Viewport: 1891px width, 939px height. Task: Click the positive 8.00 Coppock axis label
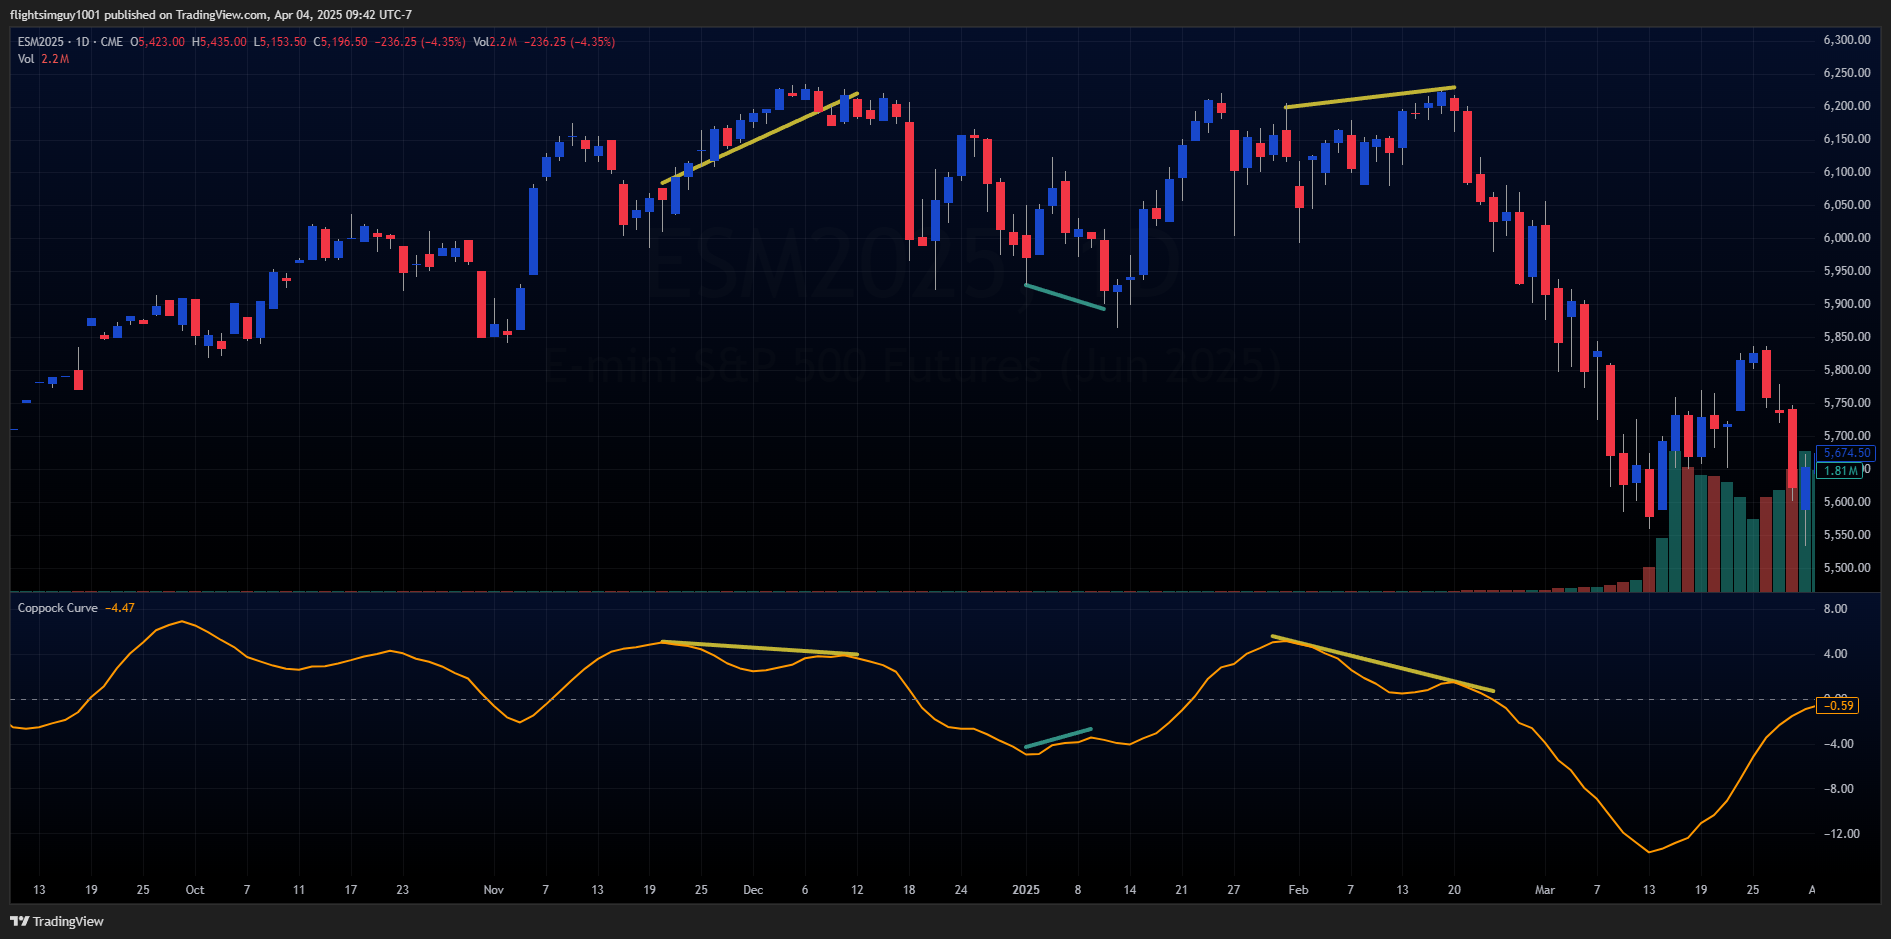1835,609
